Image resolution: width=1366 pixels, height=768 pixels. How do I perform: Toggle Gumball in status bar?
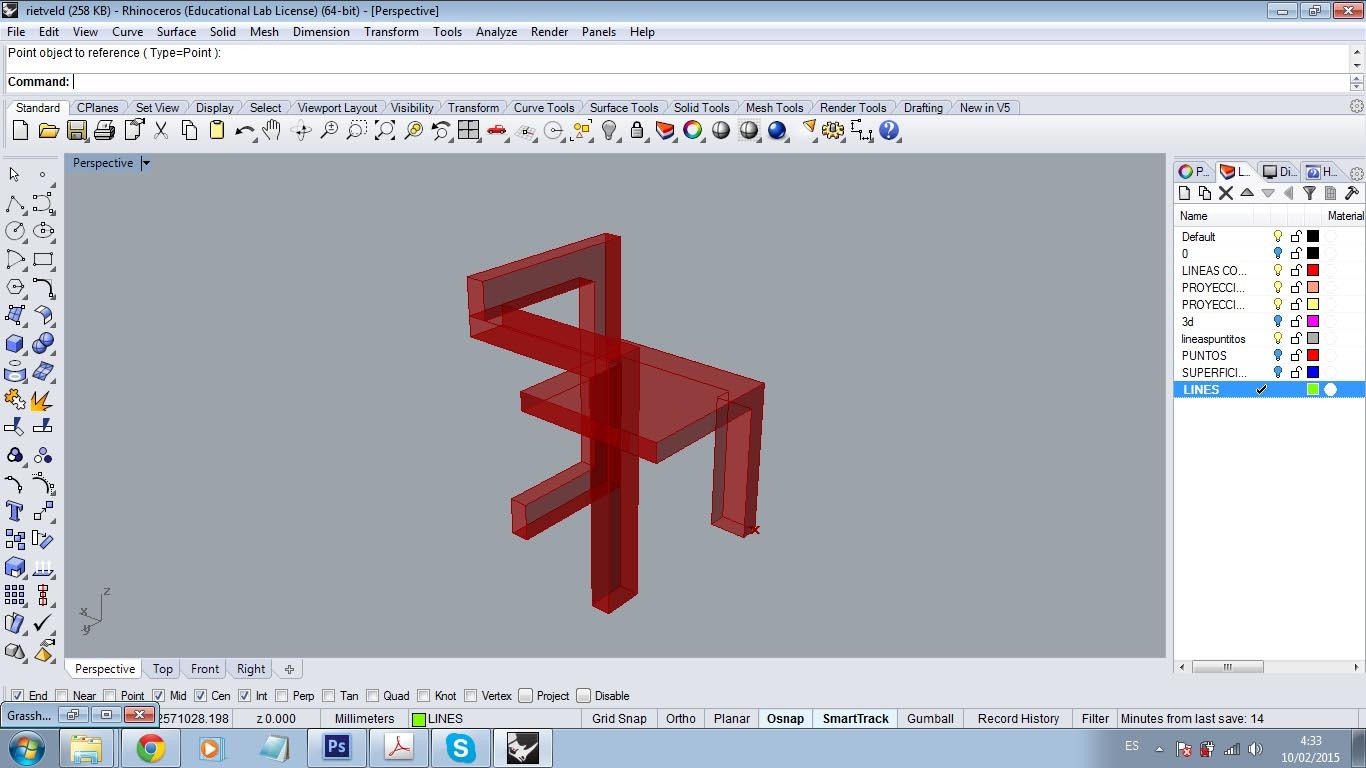point(930,718)
